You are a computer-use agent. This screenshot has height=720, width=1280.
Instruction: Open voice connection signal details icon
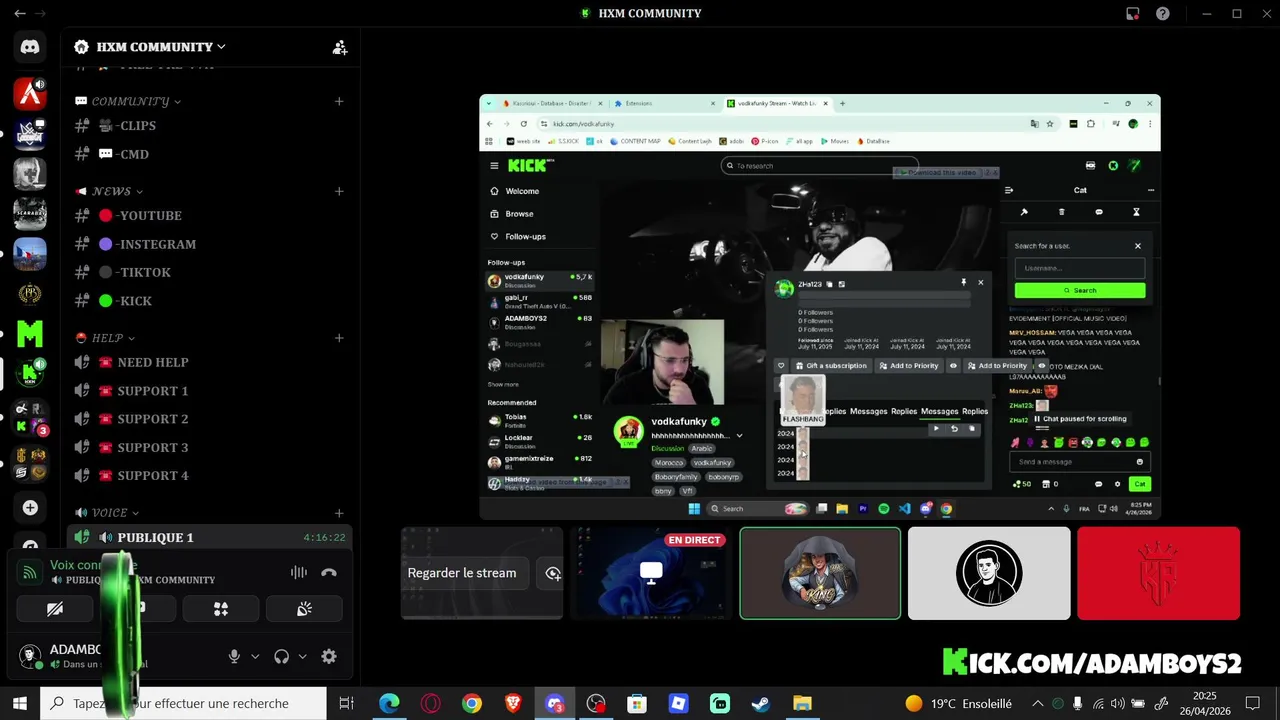pyautogui.click(x=30, y=573)
